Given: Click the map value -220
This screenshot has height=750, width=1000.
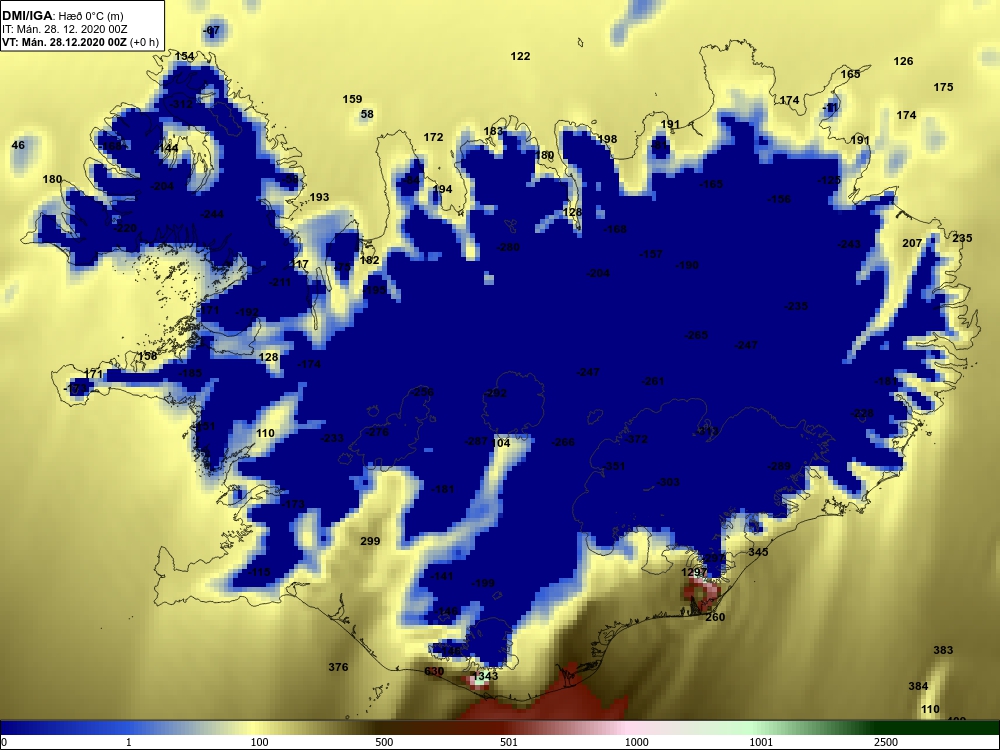Looking at the screenshot, I should coord(124,228).
